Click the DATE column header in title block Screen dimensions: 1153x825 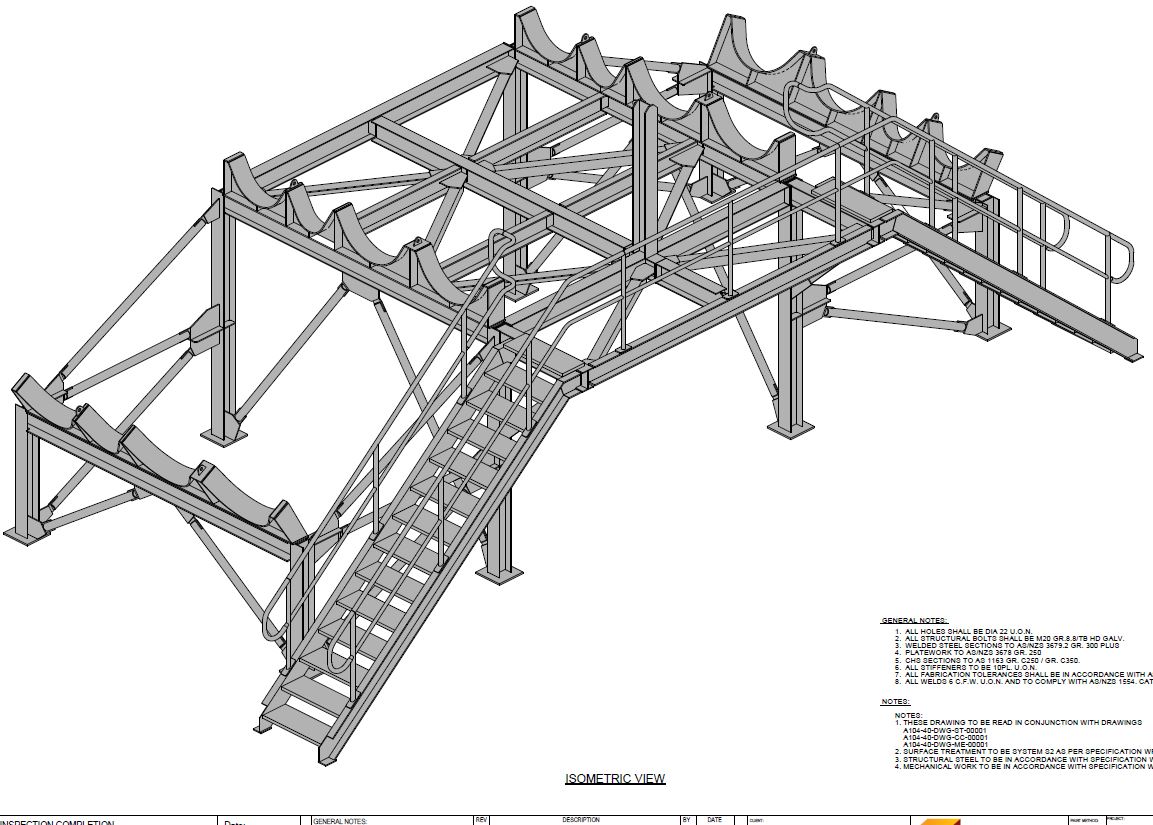714,820
